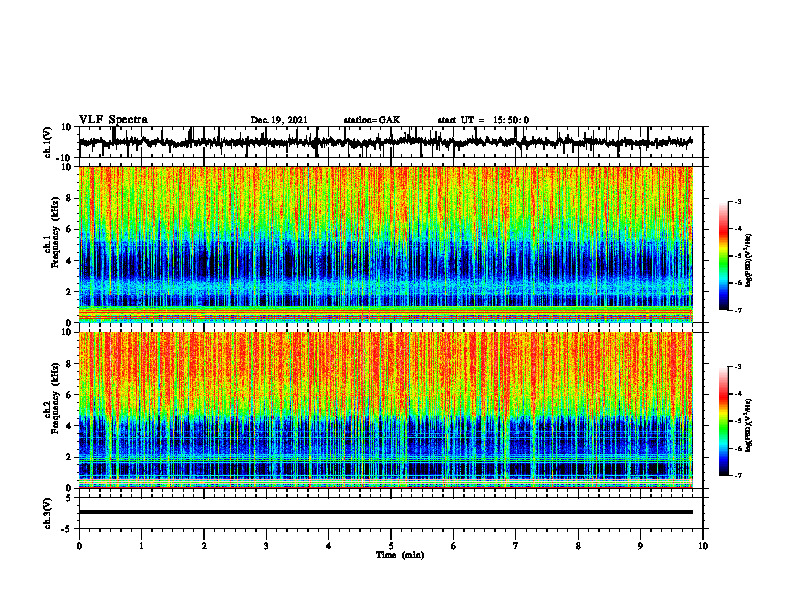The image size is (792, 612).
Task: Click the time axis tick label "10"
Action: pos(703,546)
